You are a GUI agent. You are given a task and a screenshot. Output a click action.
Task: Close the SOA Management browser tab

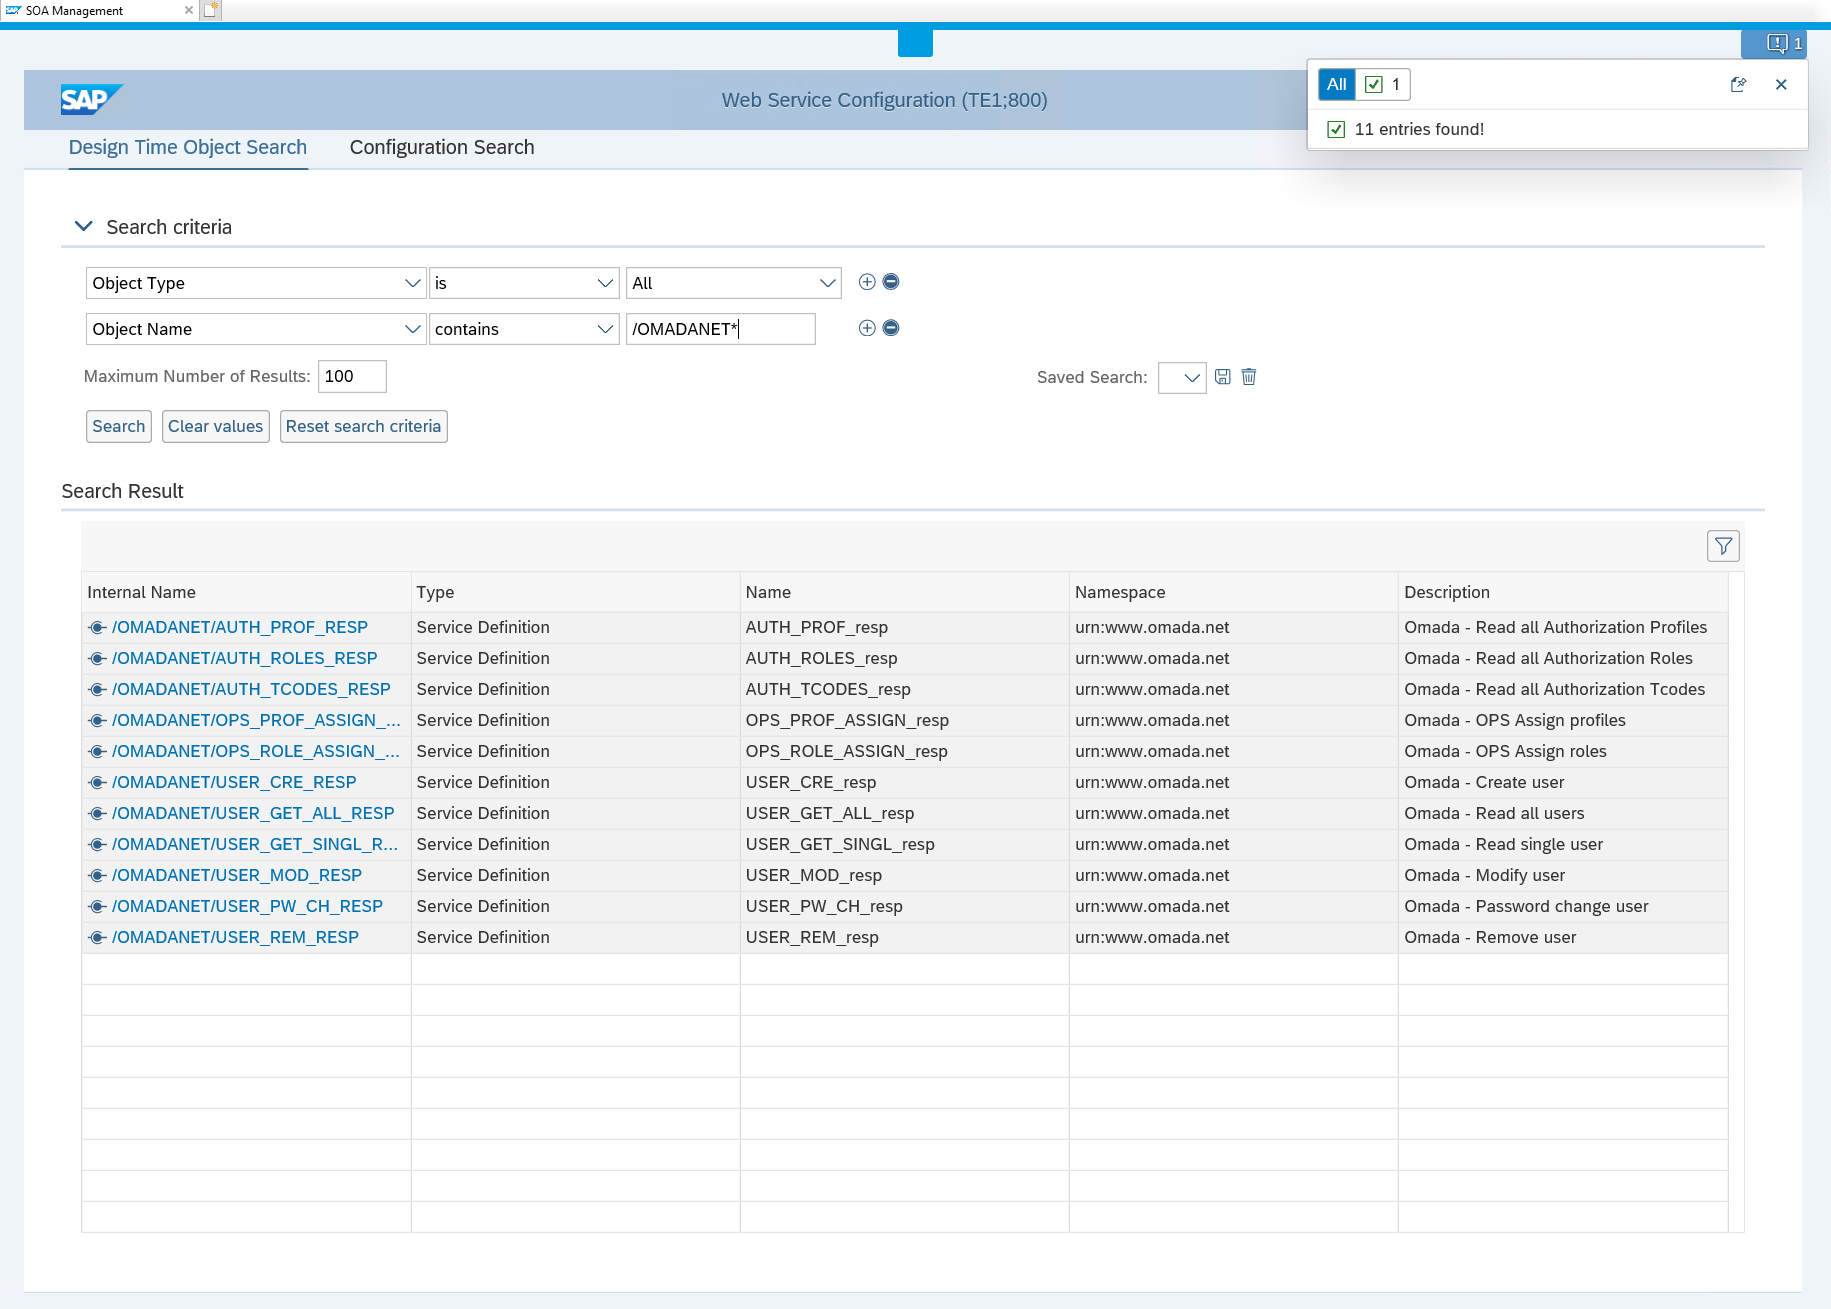pyautogui.click(x=188, y=10)
